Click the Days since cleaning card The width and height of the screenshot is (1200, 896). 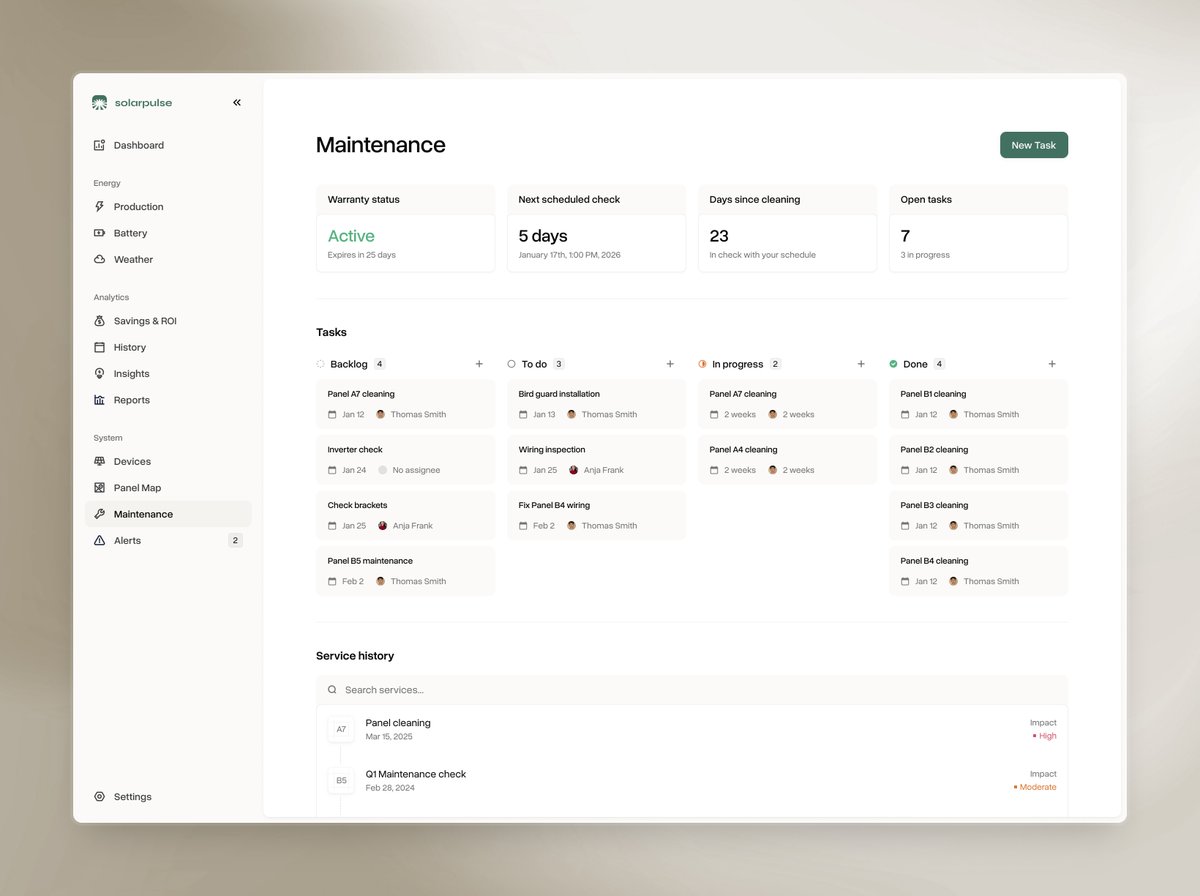tap(787, 228)
